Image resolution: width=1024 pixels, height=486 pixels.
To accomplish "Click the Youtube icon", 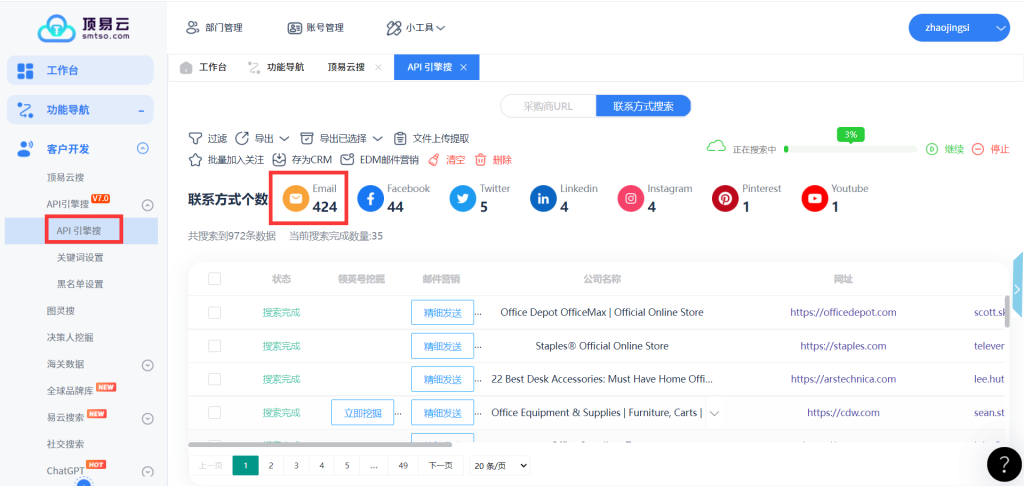I will pos(815,199).
